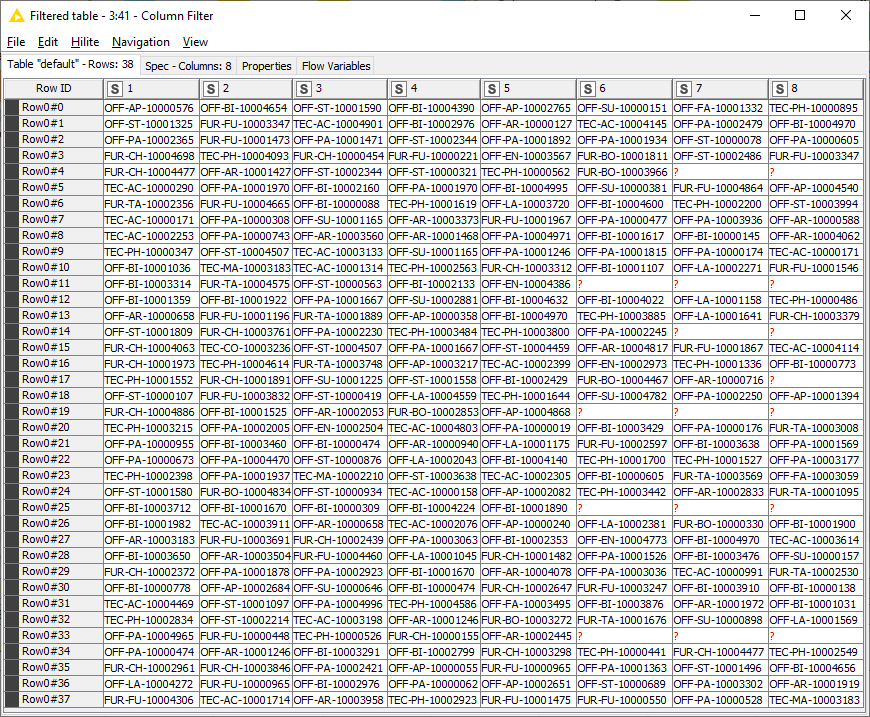Open the File menu
This screenshot has width=870, height=717.
tap(16, 42)
